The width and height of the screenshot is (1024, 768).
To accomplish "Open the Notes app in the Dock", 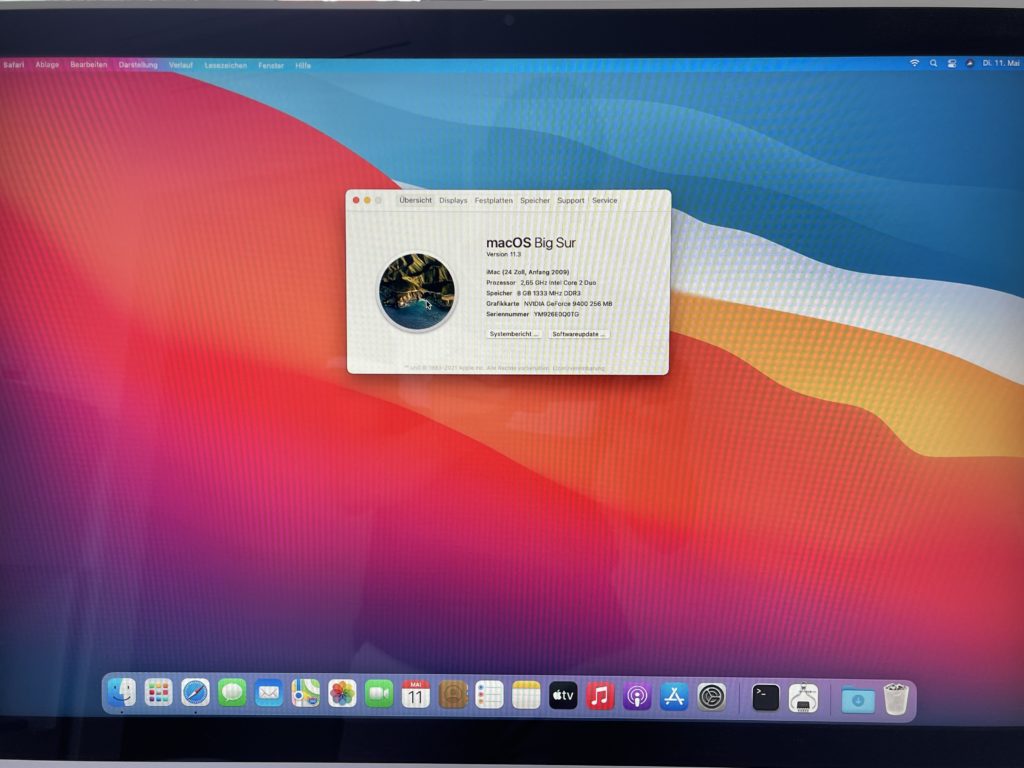I will (x=526, y=696).
